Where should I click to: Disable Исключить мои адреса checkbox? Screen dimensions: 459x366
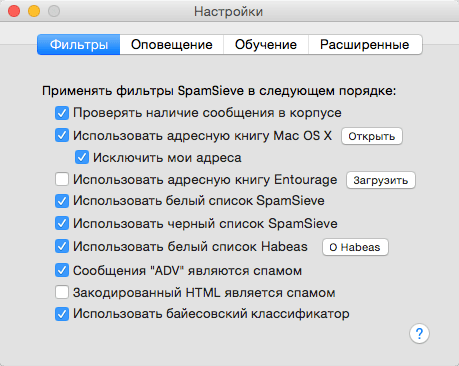(x=82, y=157)
